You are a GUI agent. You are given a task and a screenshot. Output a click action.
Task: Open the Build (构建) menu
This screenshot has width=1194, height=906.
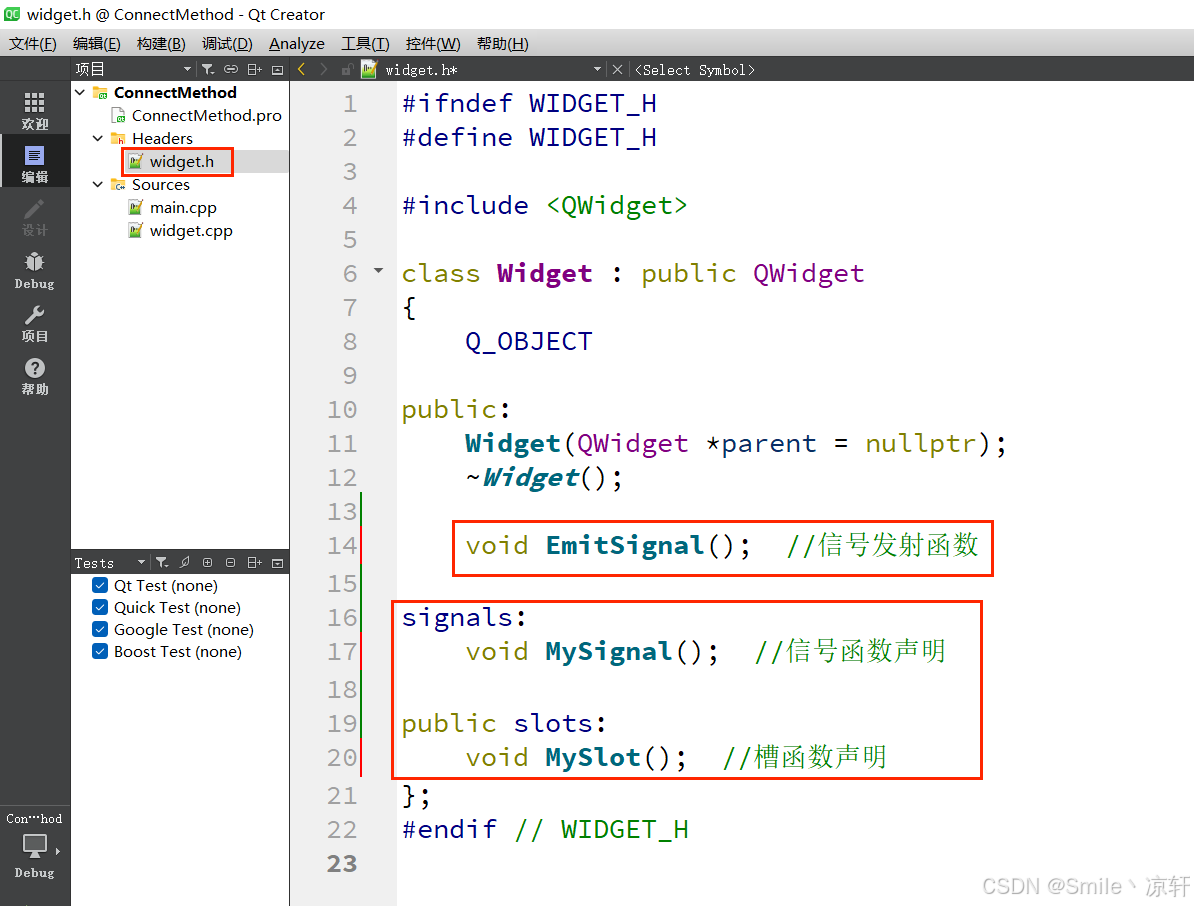coord(161,43)
